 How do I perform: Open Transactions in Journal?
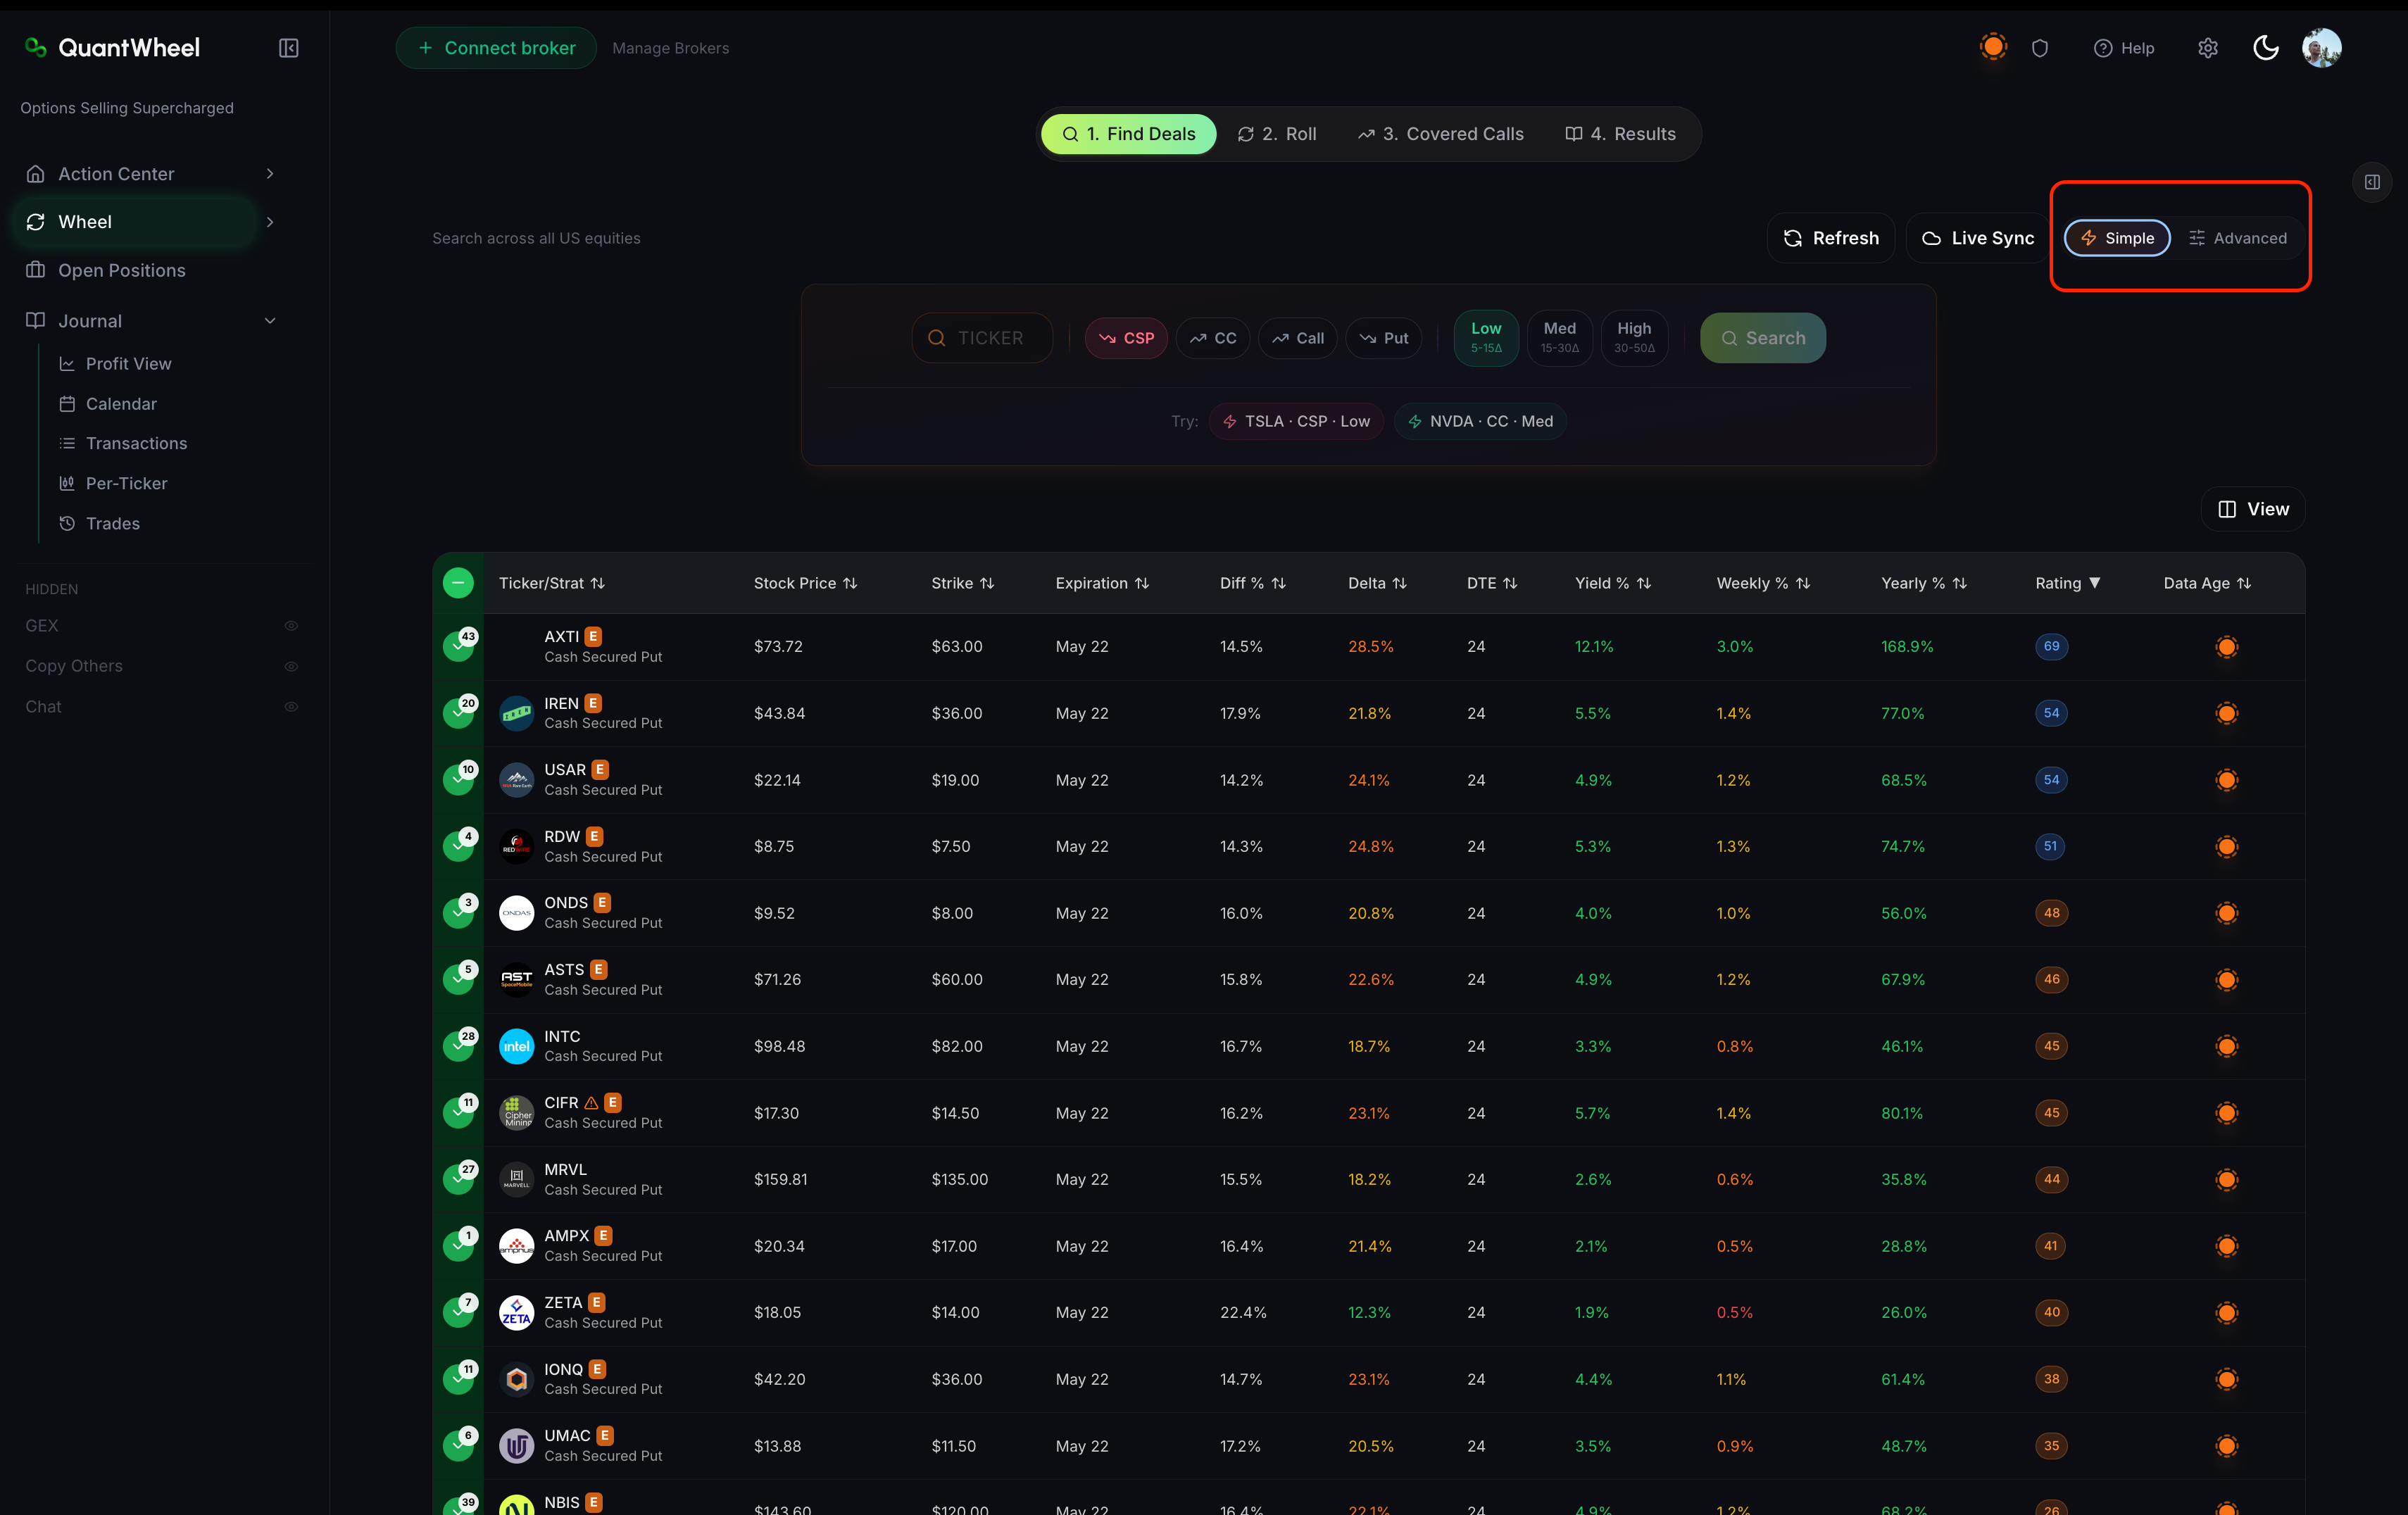pos(136,443)
